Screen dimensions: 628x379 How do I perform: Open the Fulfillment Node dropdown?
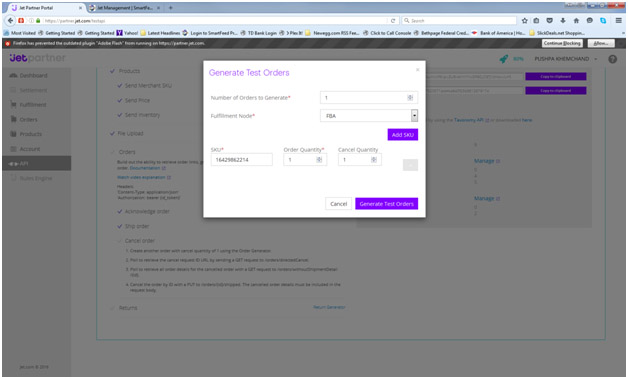point(369,116)
